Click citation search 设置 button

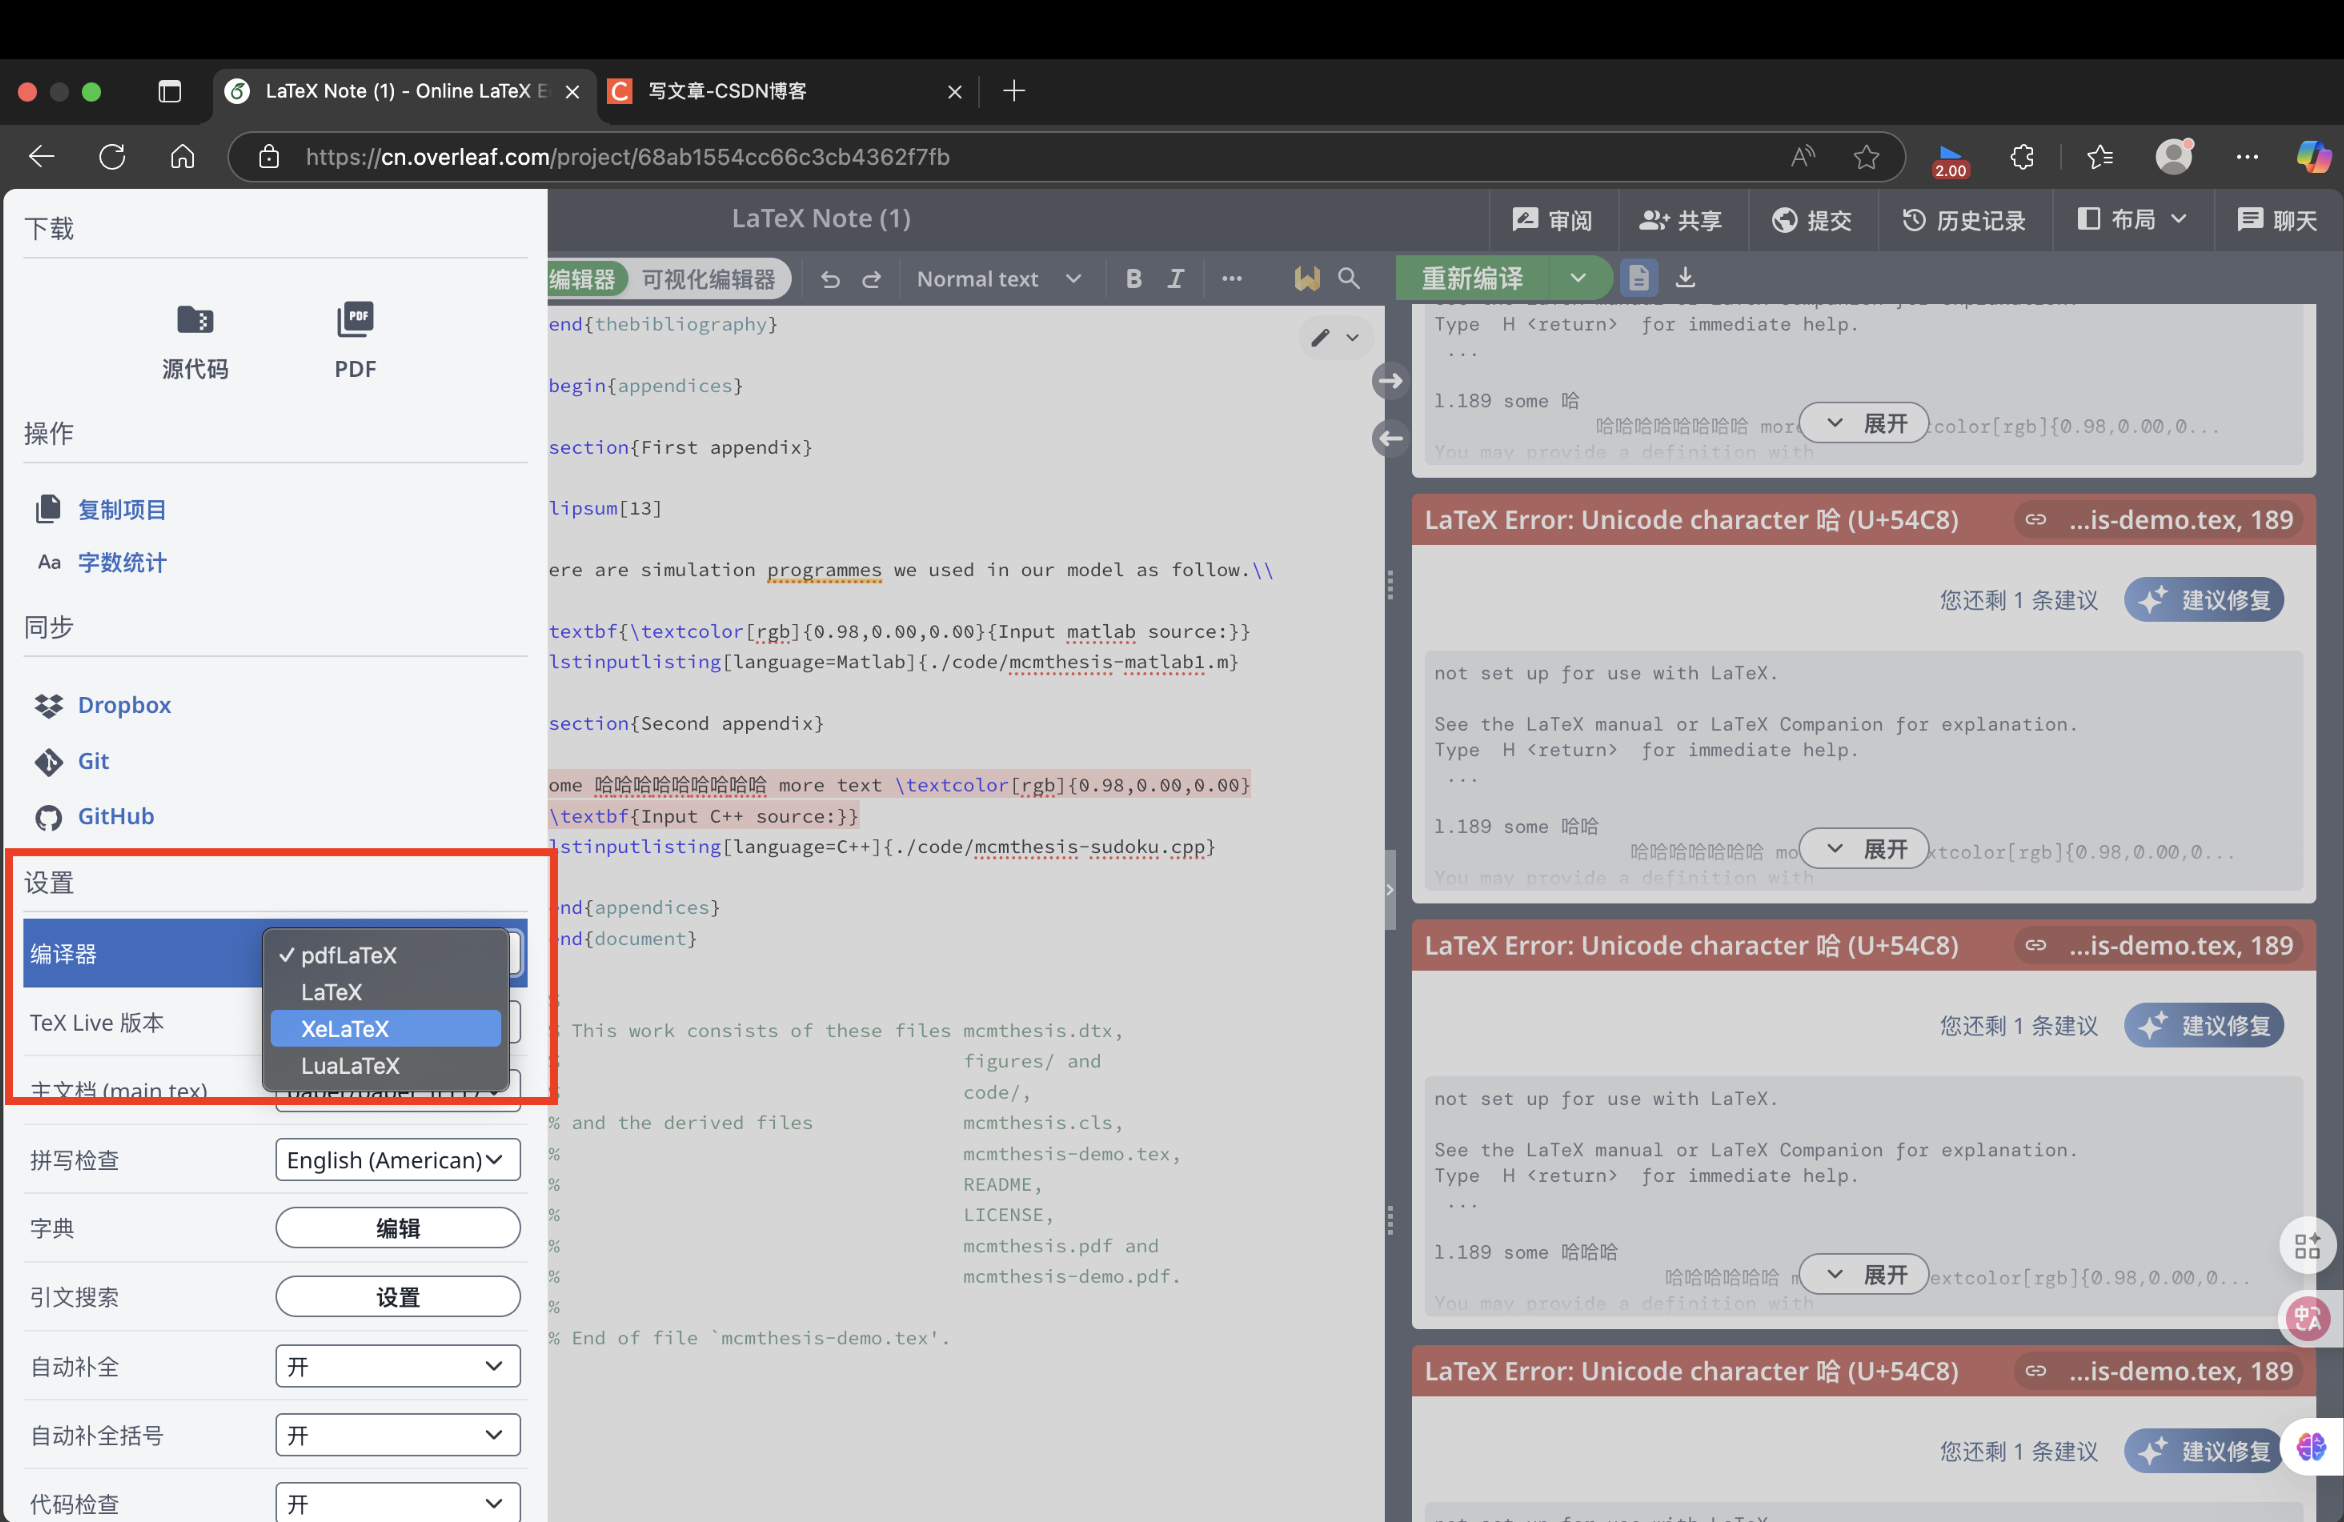(x=398, y=1297)
